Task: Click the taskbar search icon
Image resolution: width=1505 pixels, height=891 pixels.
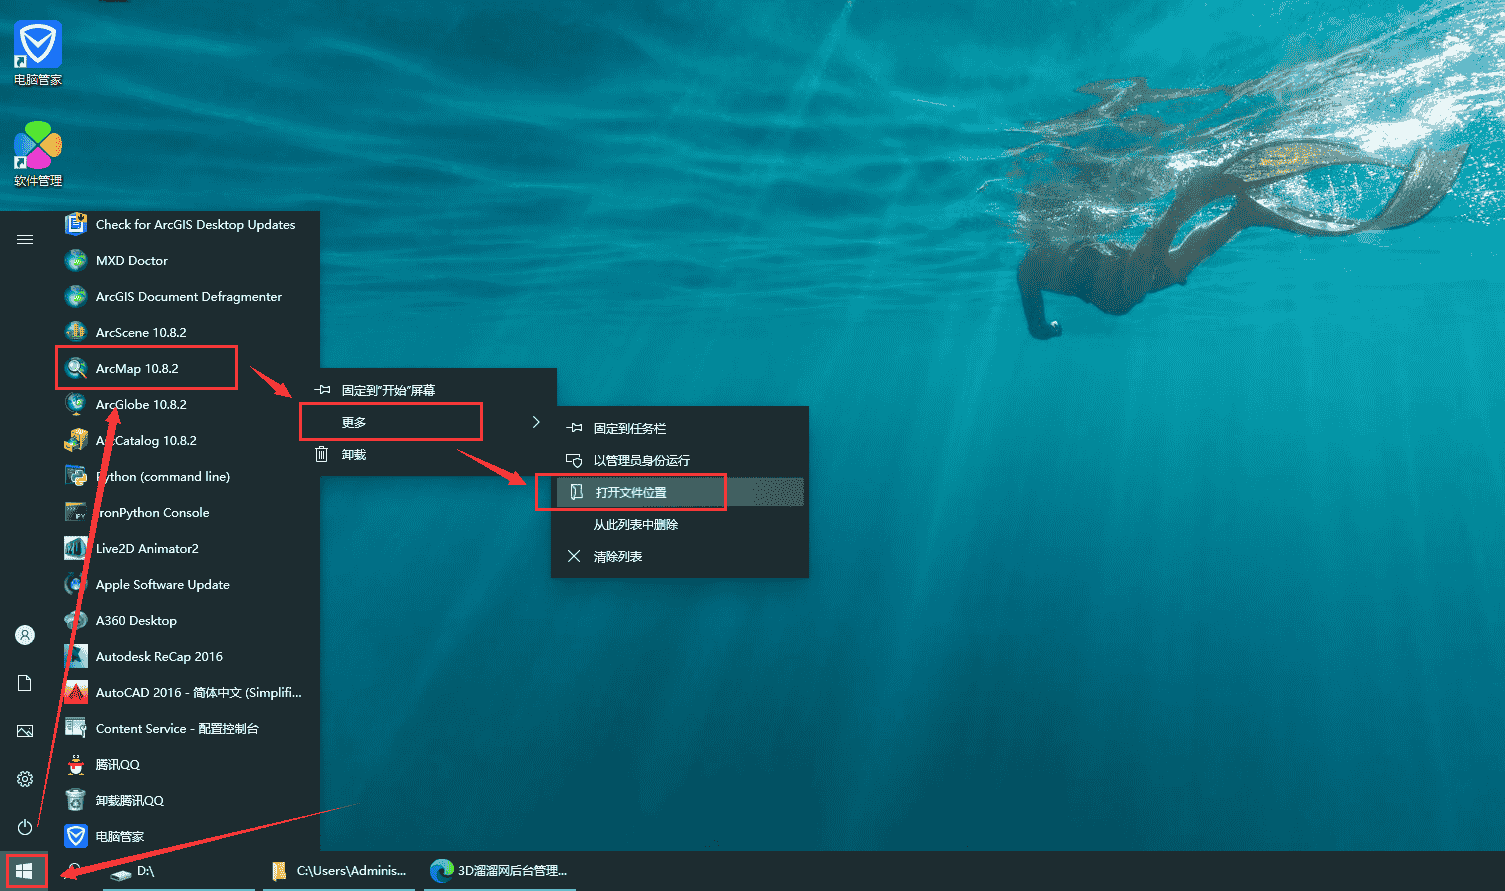Action: (74, 871)
